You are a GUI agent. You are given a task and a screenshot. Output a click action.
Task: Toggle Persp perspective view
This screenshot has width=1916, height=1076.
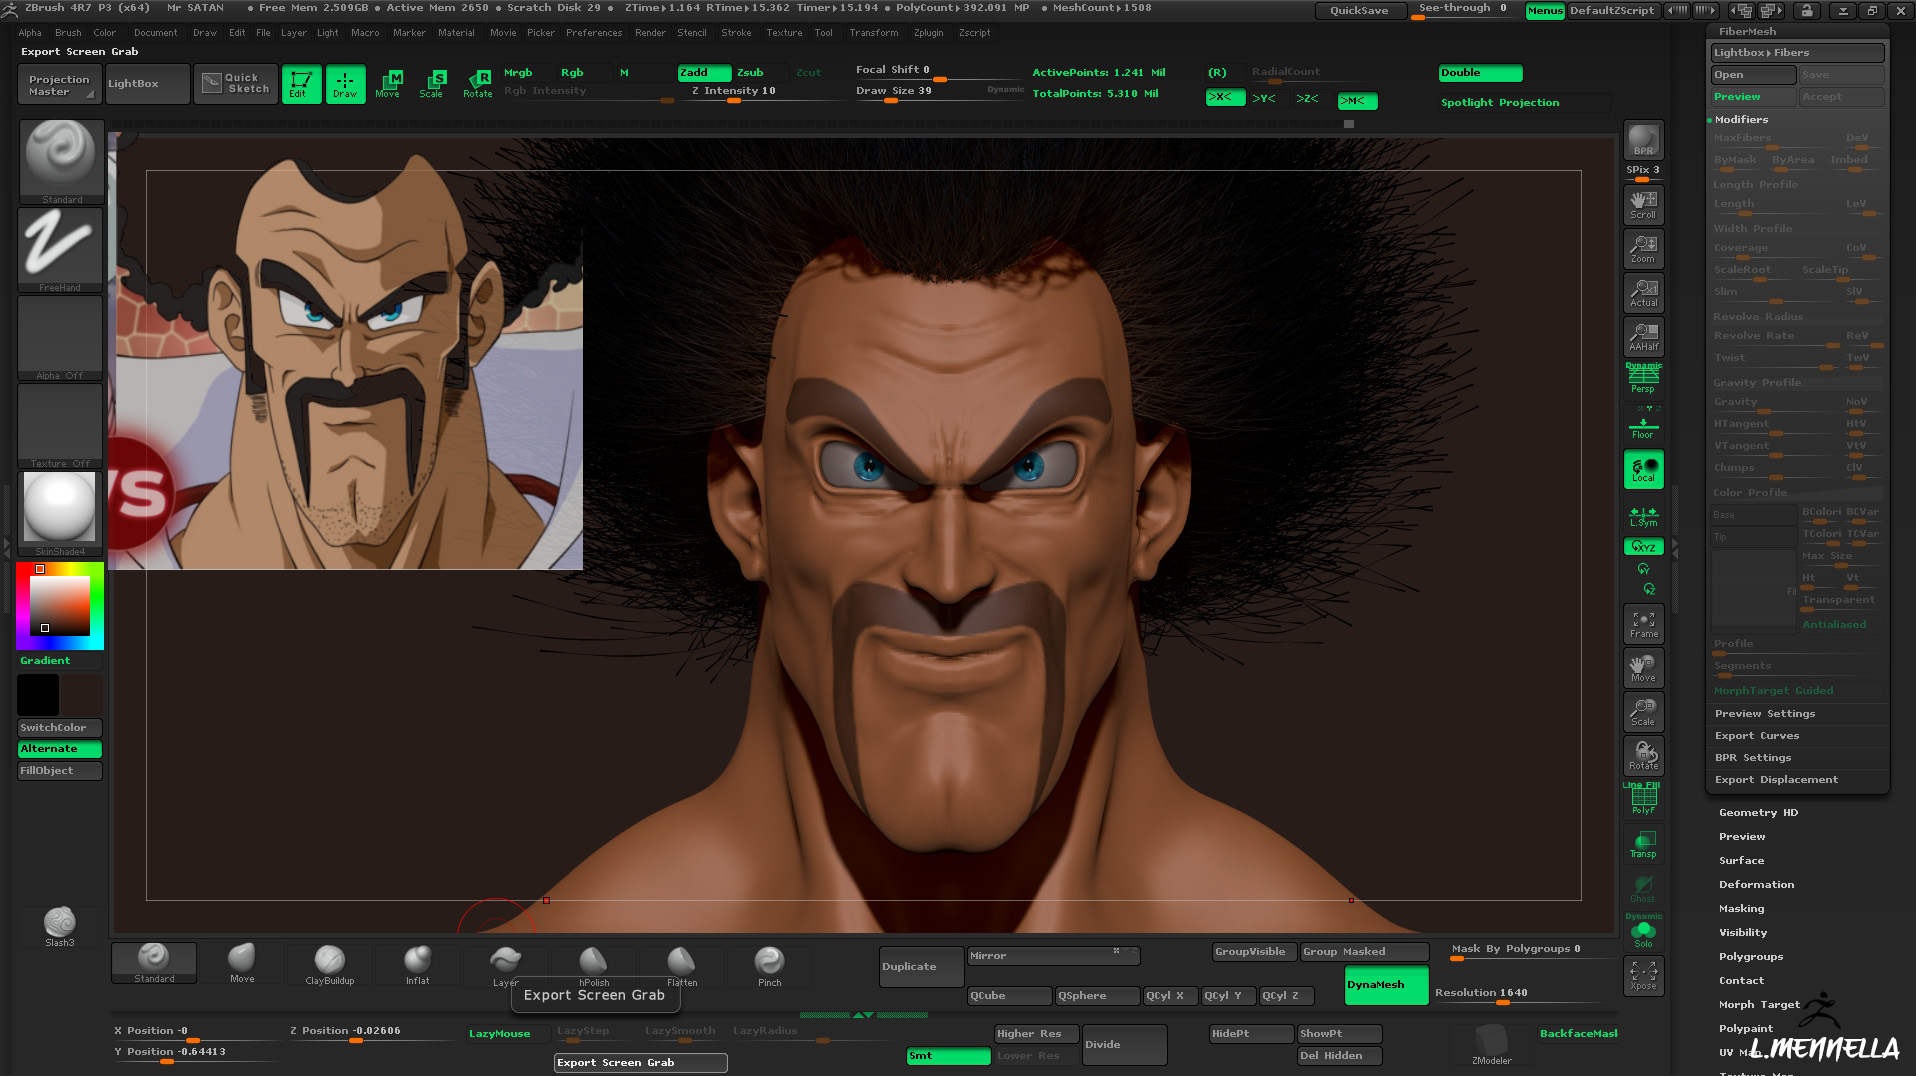click(1643, 380)
